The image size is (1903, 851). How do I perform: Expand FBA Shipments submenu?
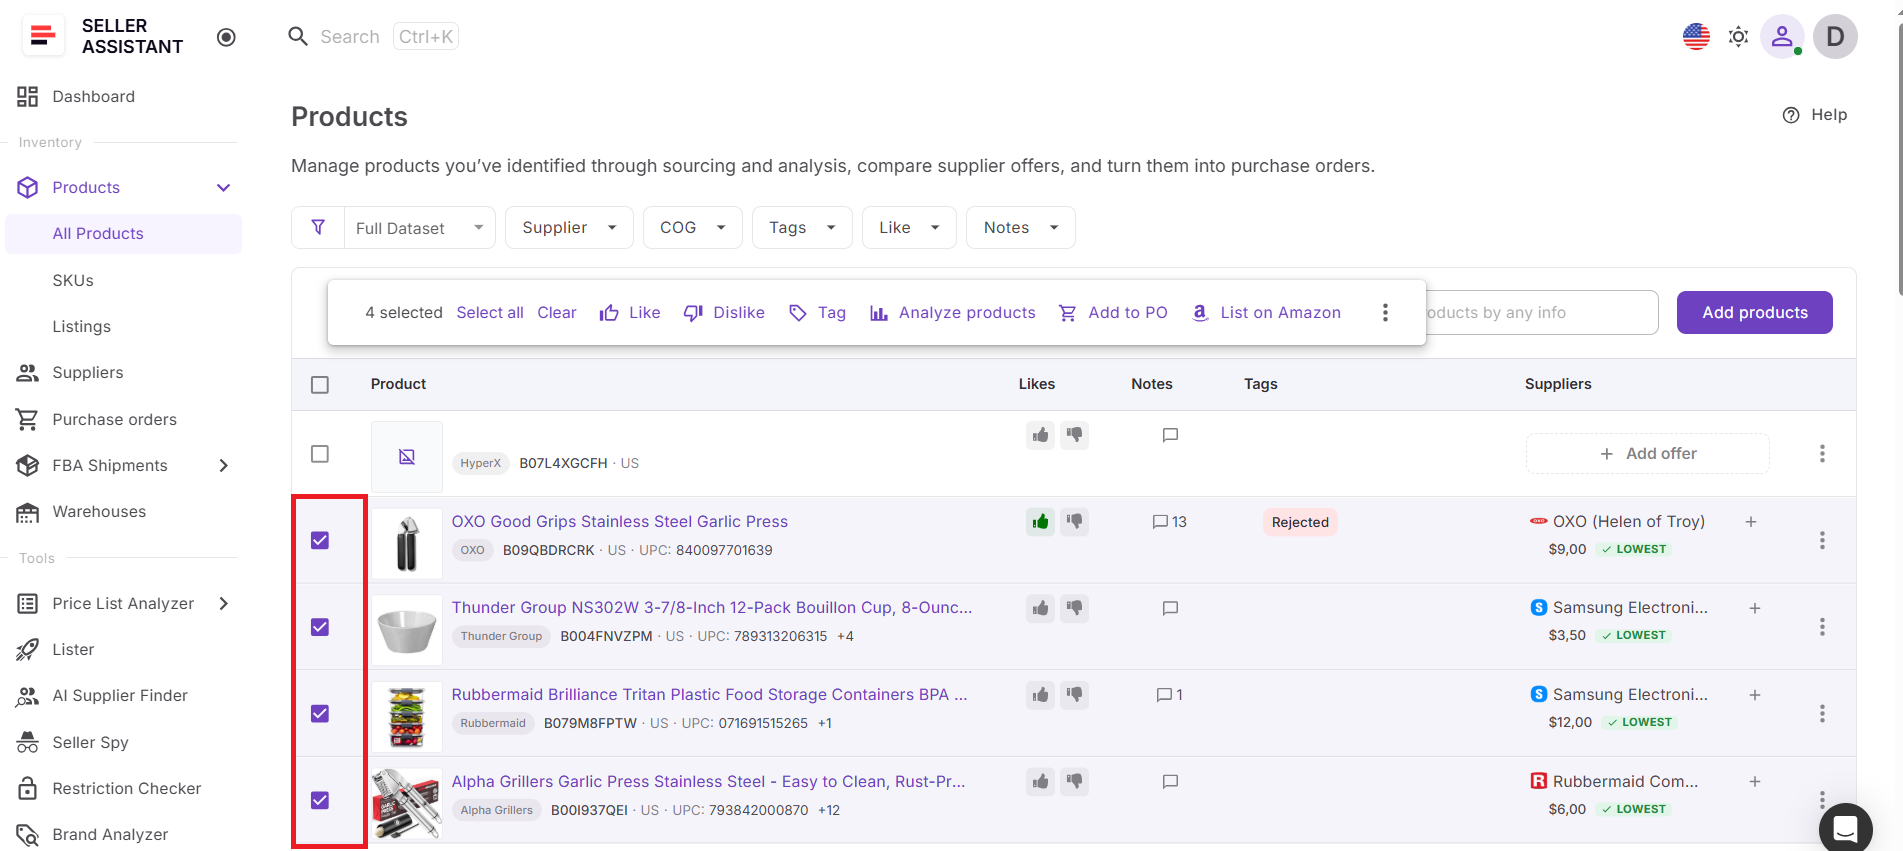tap(224, 466)
